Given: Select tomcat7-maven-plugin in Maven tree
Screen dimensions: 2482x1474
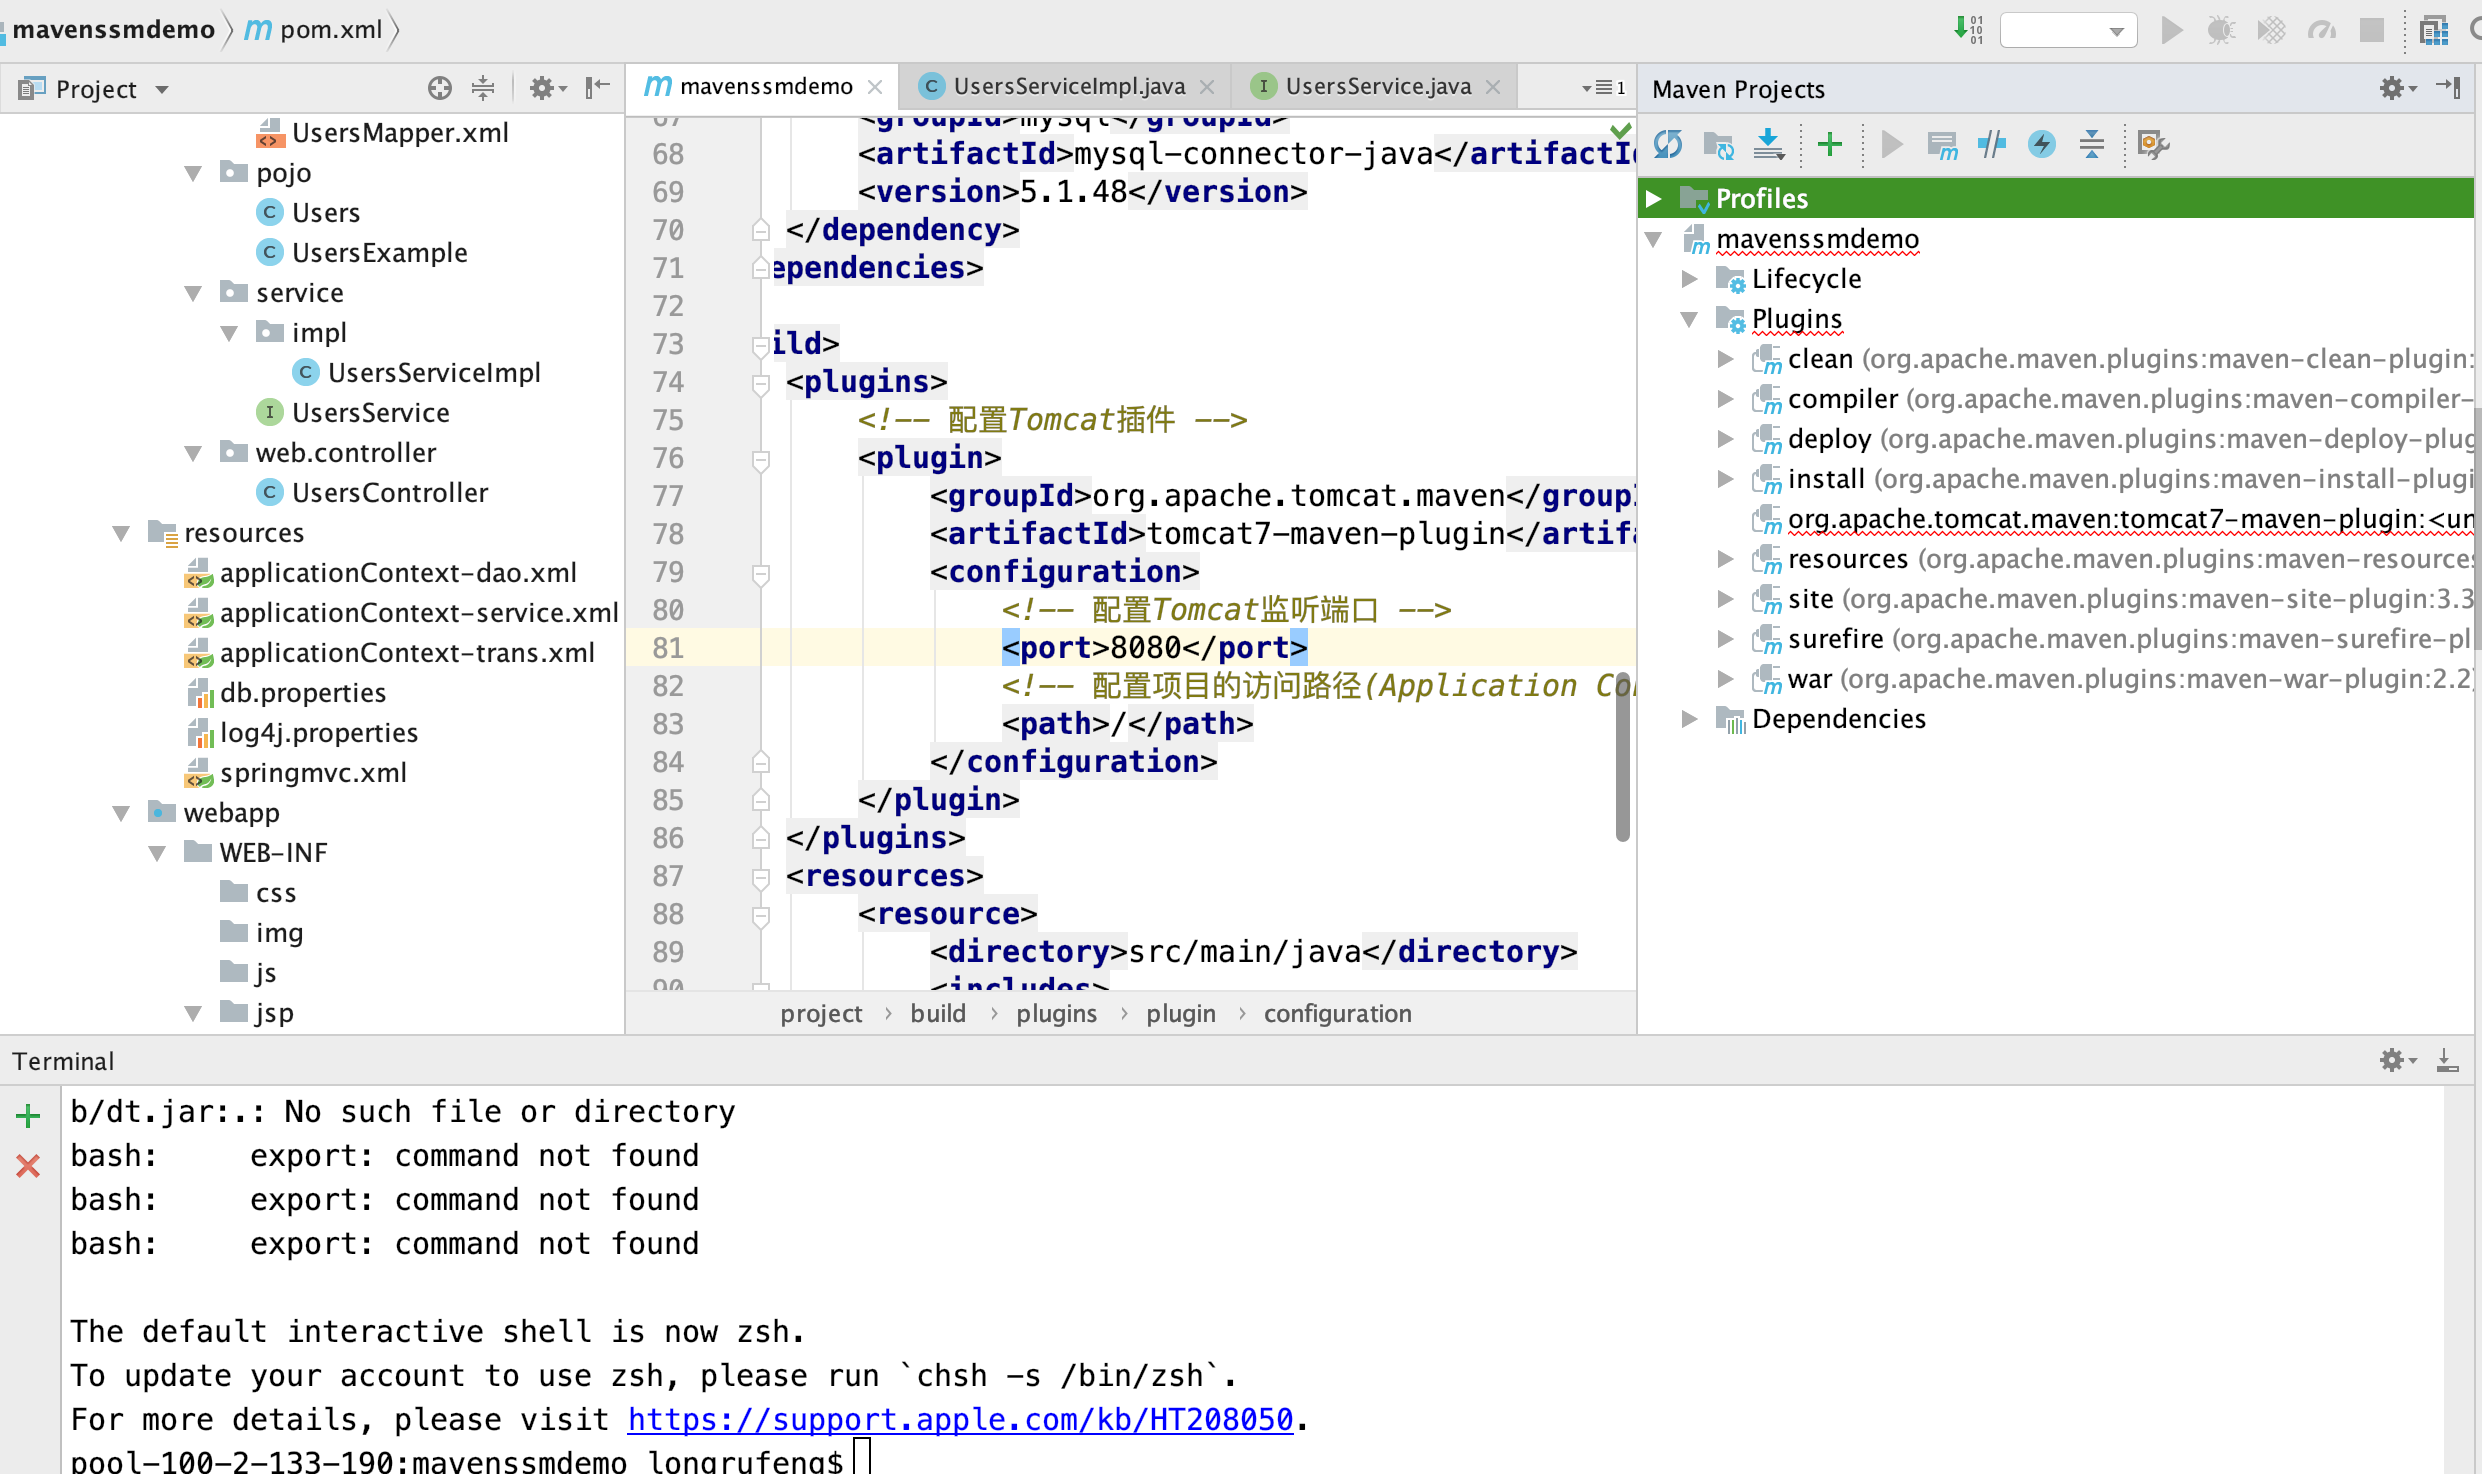Looking at the screenshot, I should (x=2112, y=519).
